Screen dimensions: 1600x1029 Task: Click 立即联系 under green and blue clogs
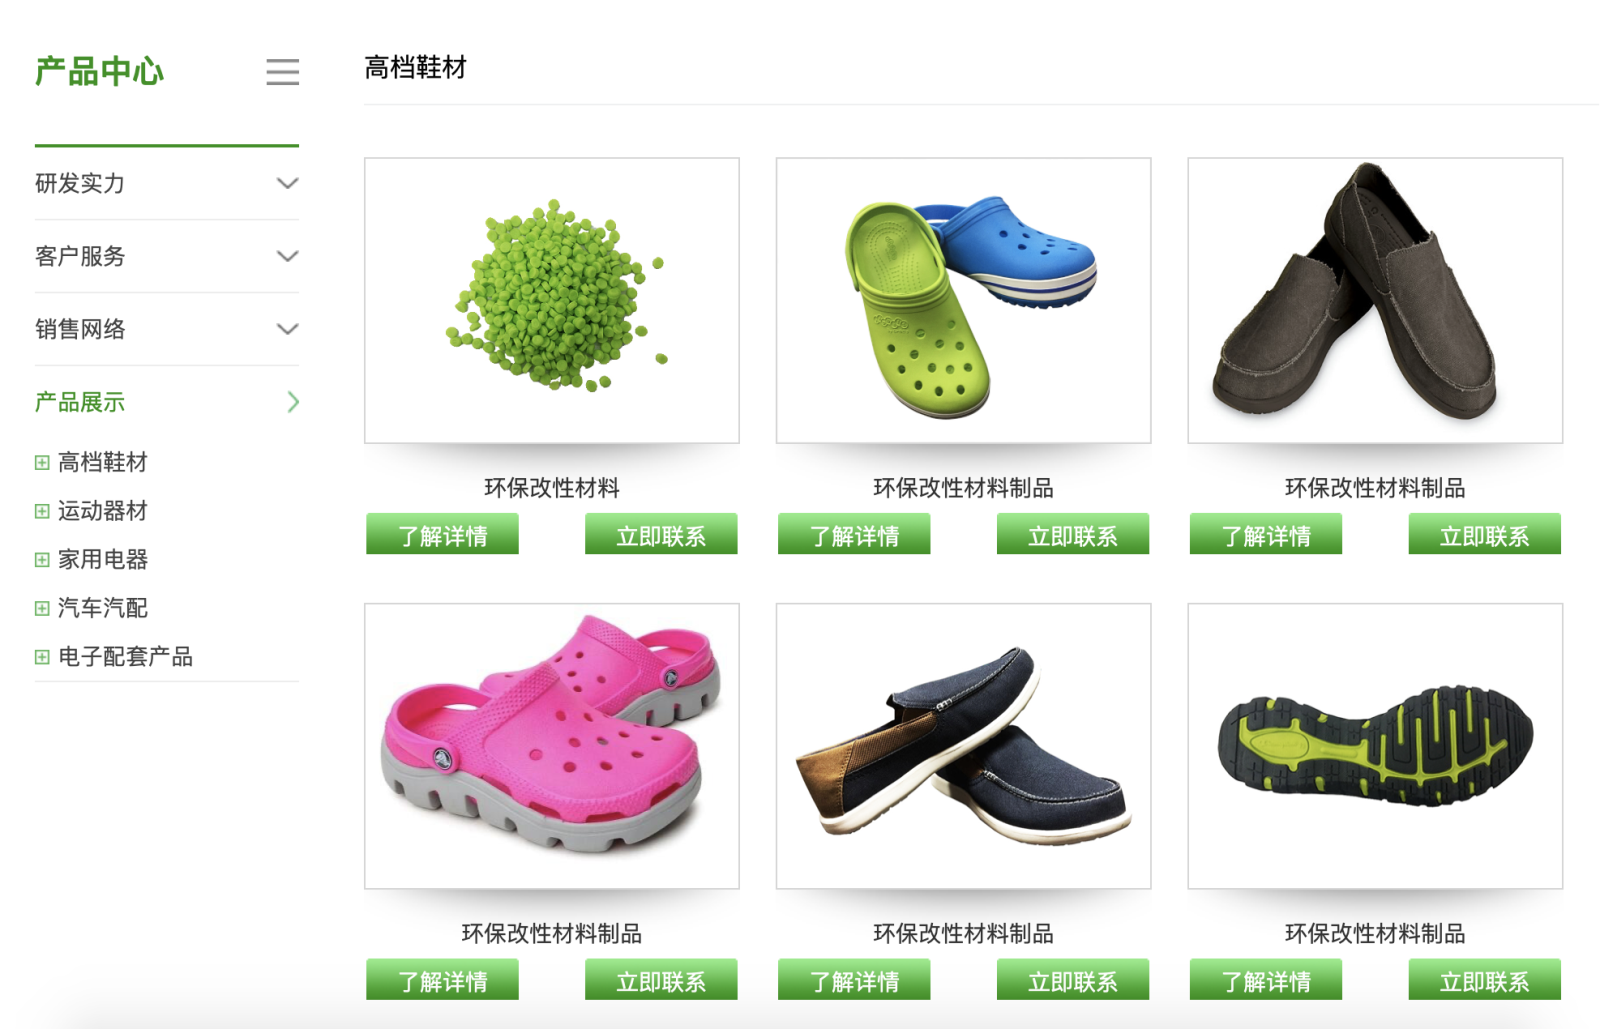coord(1073,534)
